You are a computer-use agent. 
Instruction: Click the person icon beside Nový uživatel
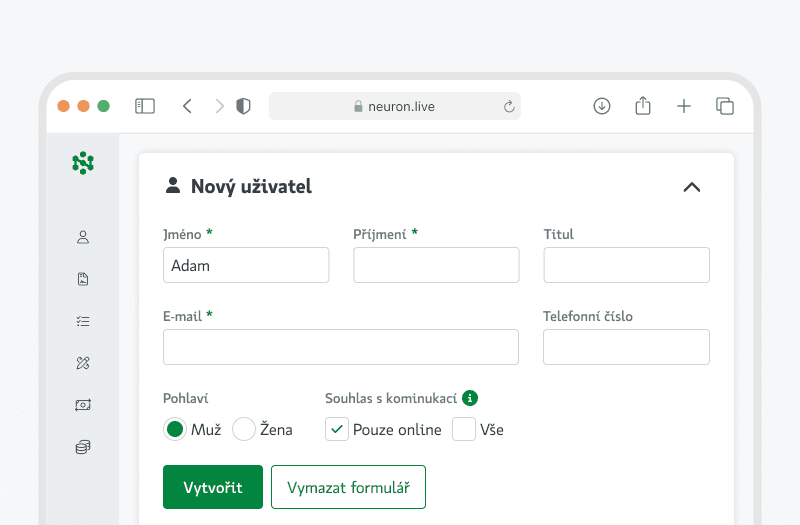[x=173, y=185]
